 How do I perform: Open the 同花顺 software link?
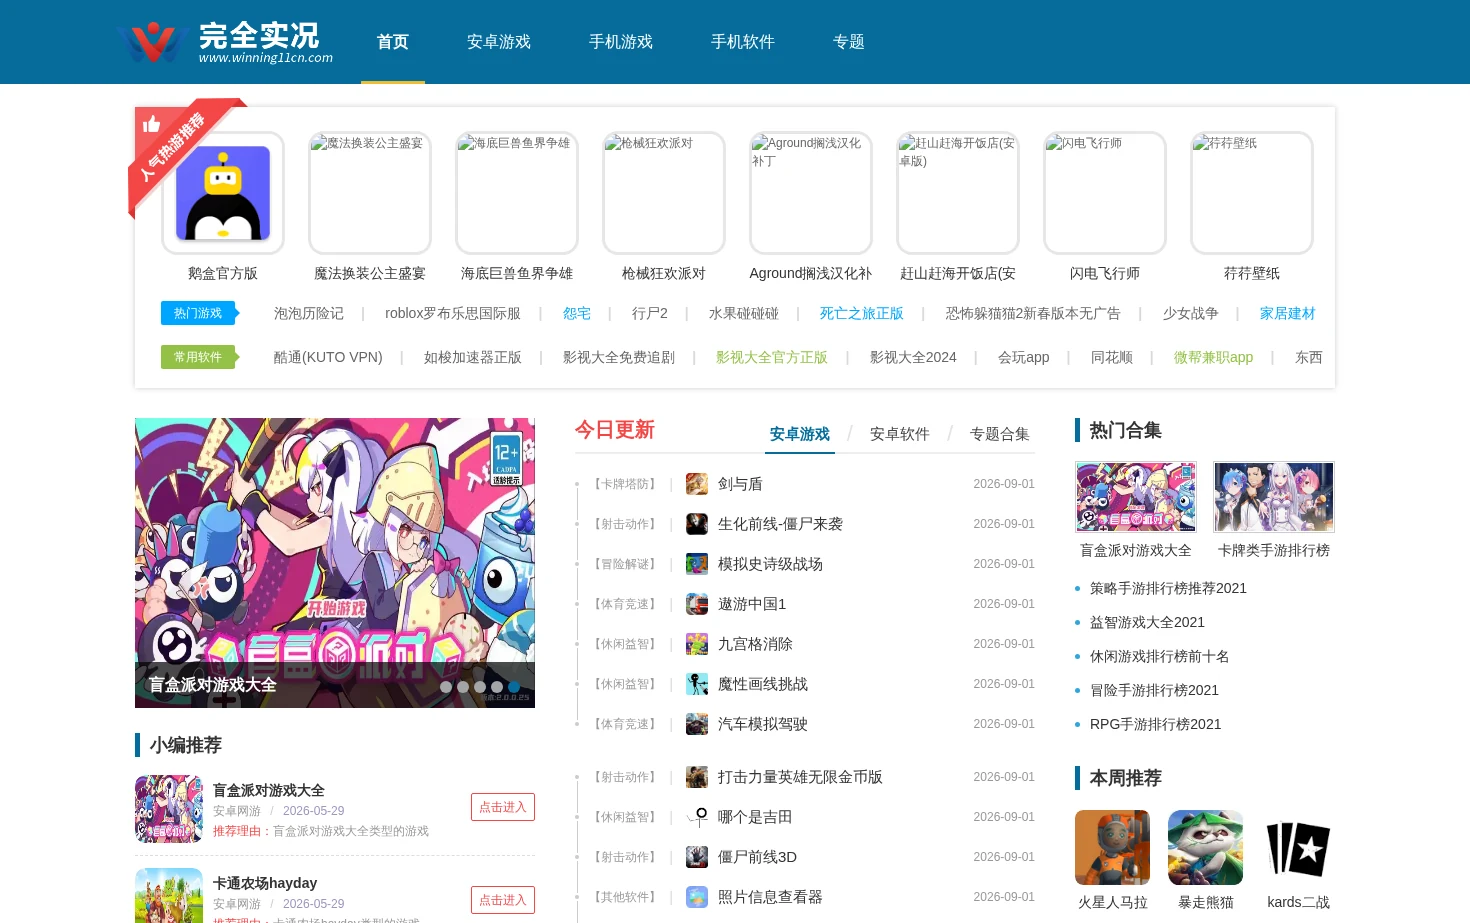click(x=1112, y=357)
